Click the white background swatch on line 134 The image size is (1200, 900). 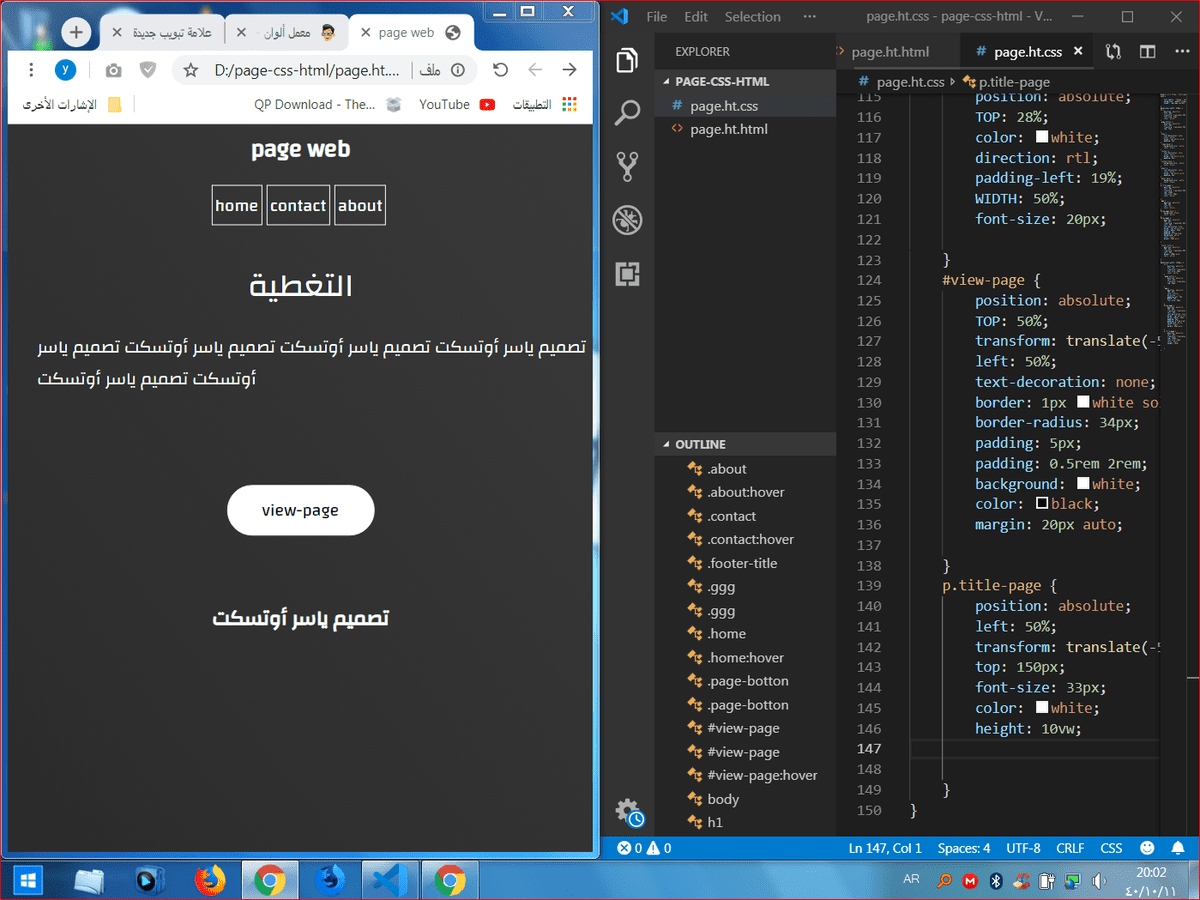1083,484
